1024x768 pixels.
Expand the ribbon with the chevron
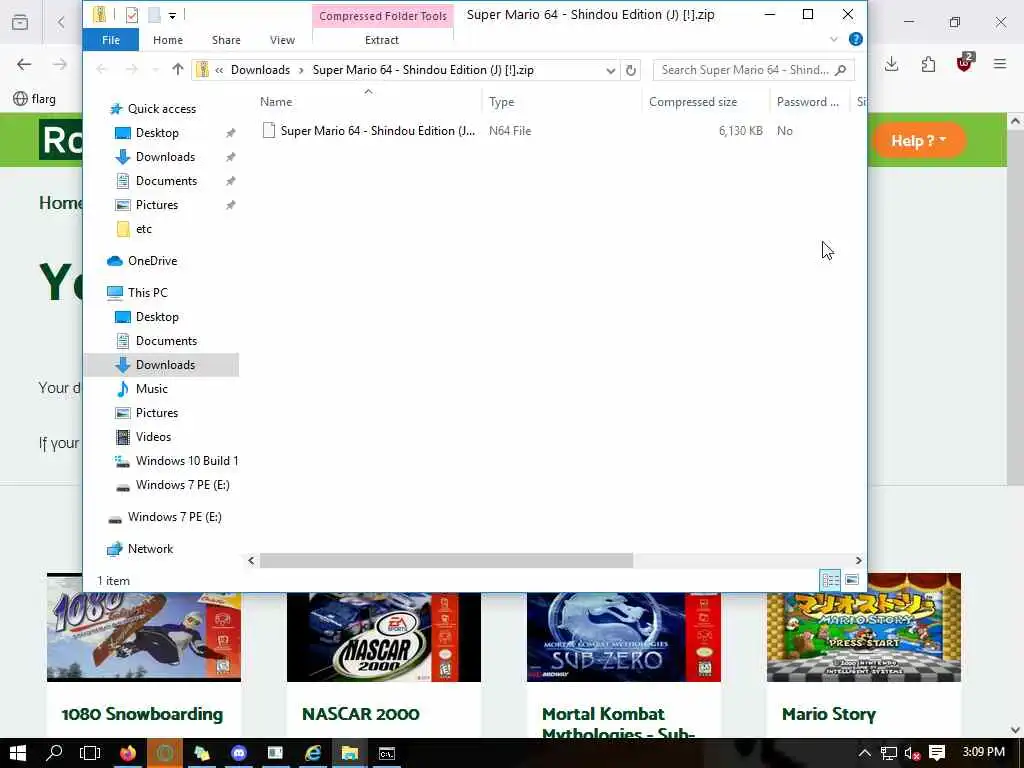tap(833, 40)
